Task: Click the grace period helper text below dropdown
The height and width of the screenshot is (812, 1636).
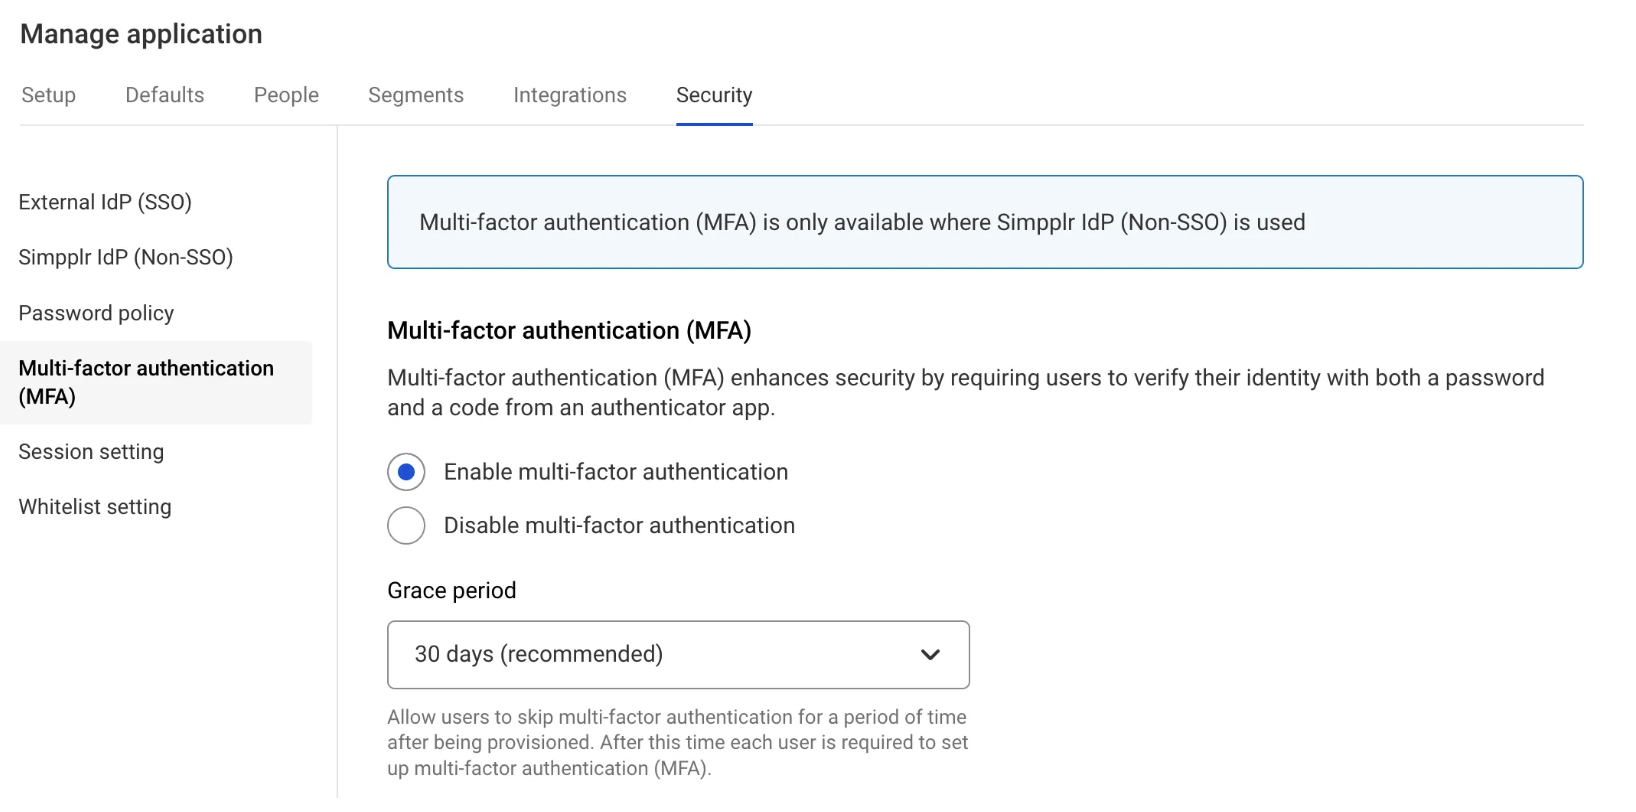Action: click(677, 743)
